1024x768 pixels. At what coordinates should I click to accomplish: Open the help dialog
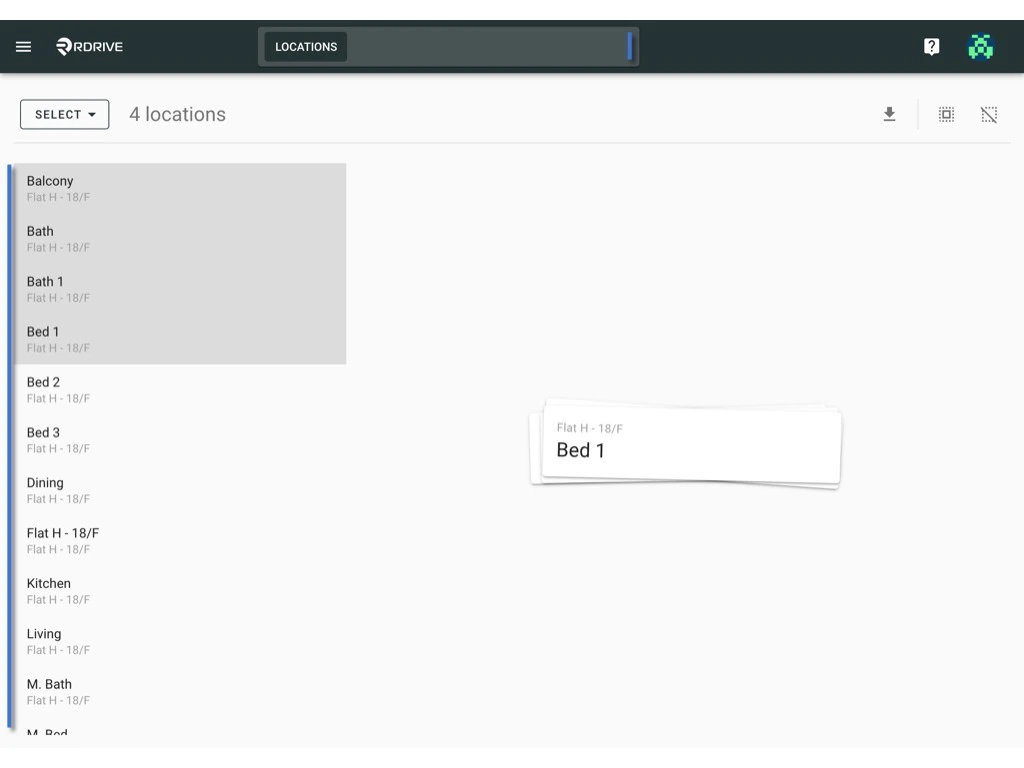[931, 46]
